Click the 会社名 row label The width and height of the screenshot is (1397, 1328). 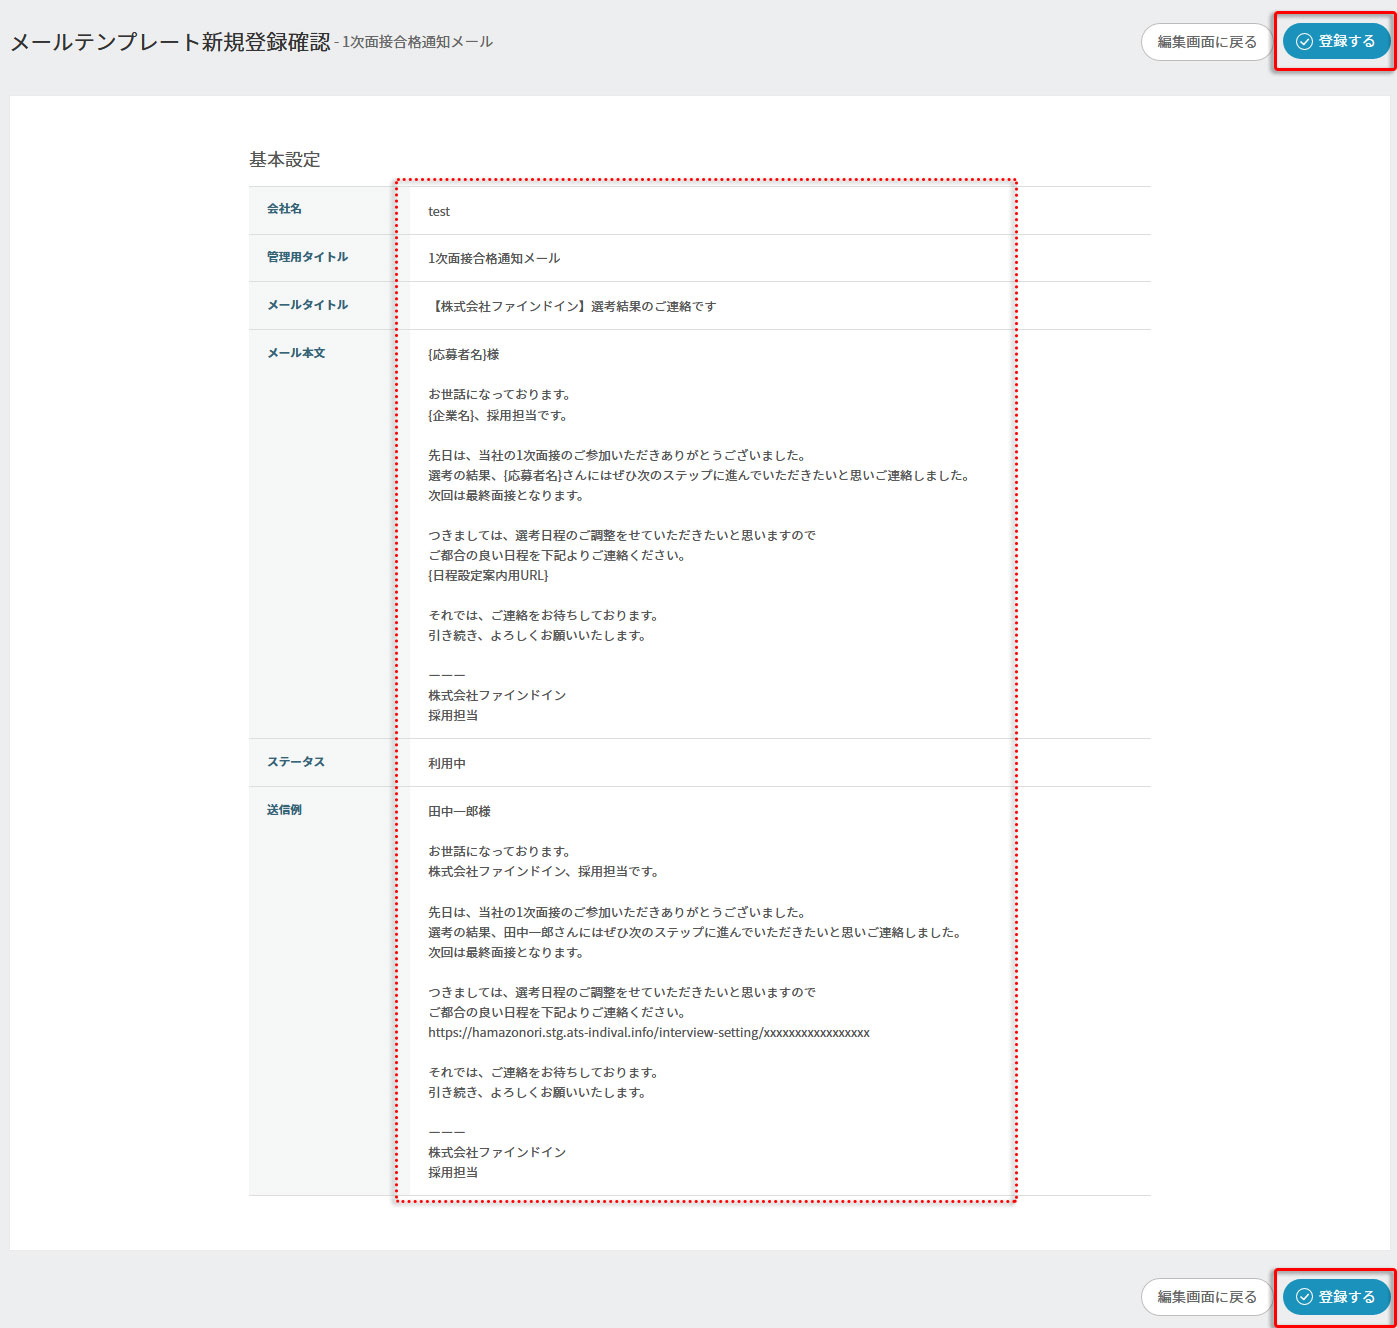[284, 209]
